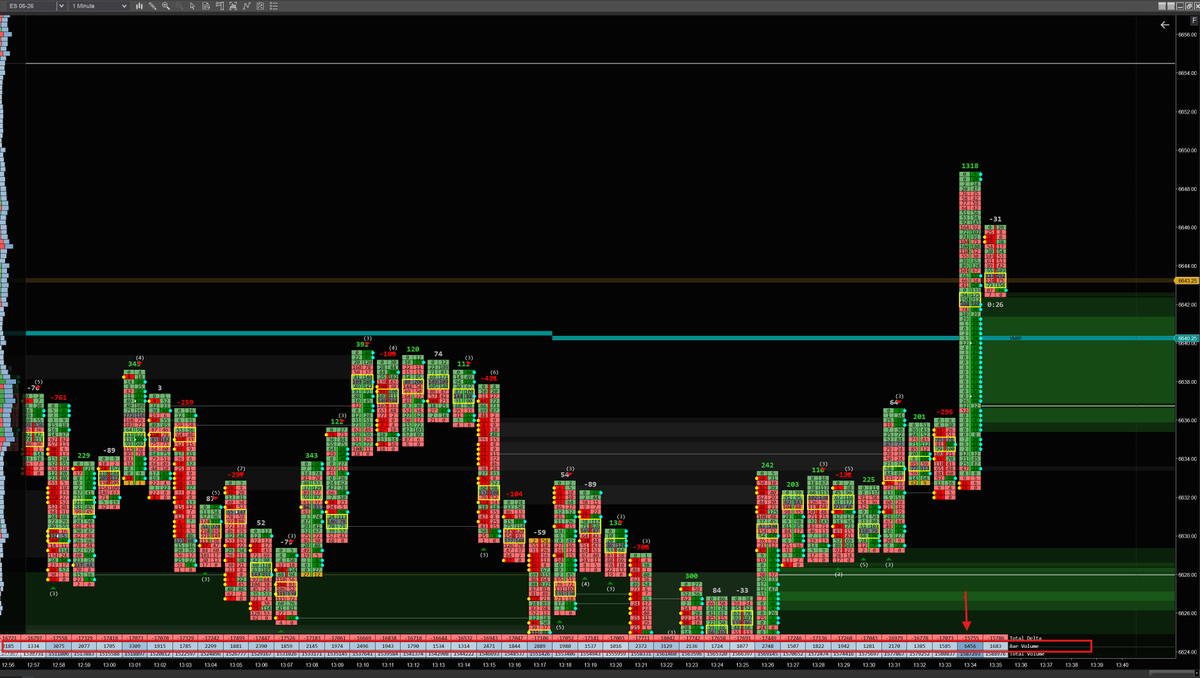Click the 3129 bar volume cell
The height and width of the screenshot is (678, 1200).
(665, 647)
